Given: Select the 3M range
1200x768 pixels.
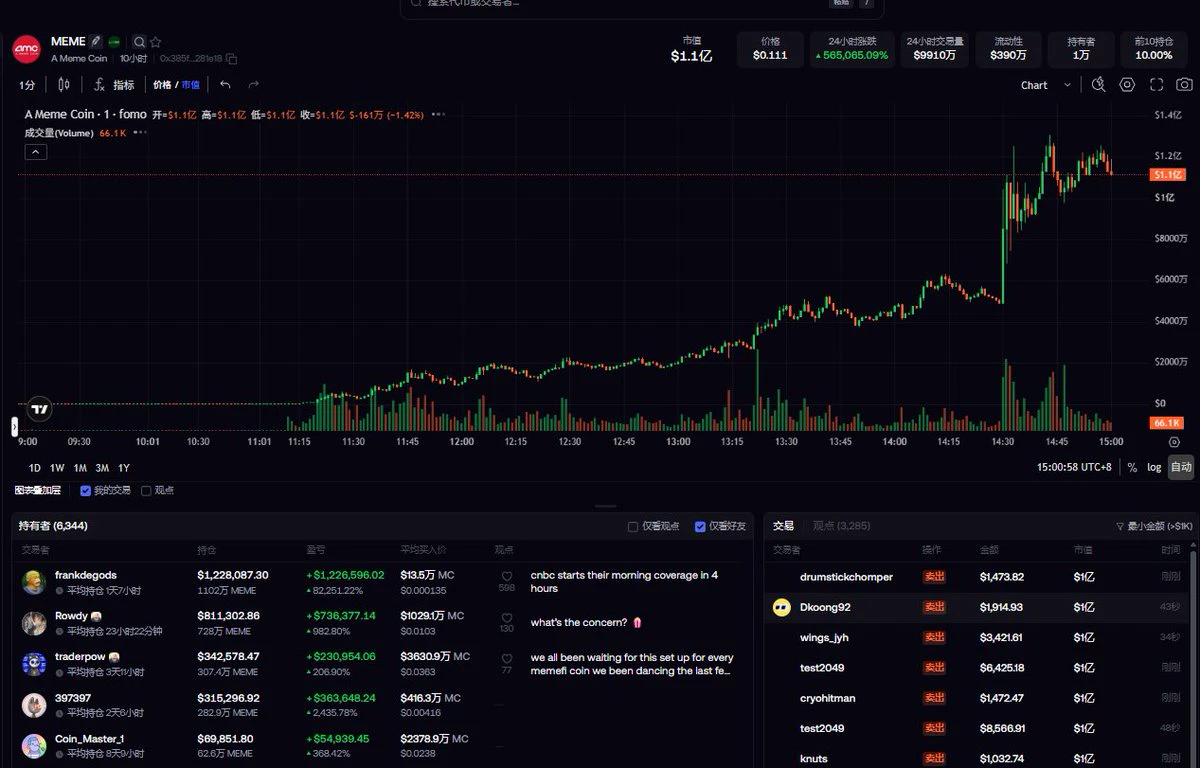Looking at the screenshot, I should click(102, 468).
